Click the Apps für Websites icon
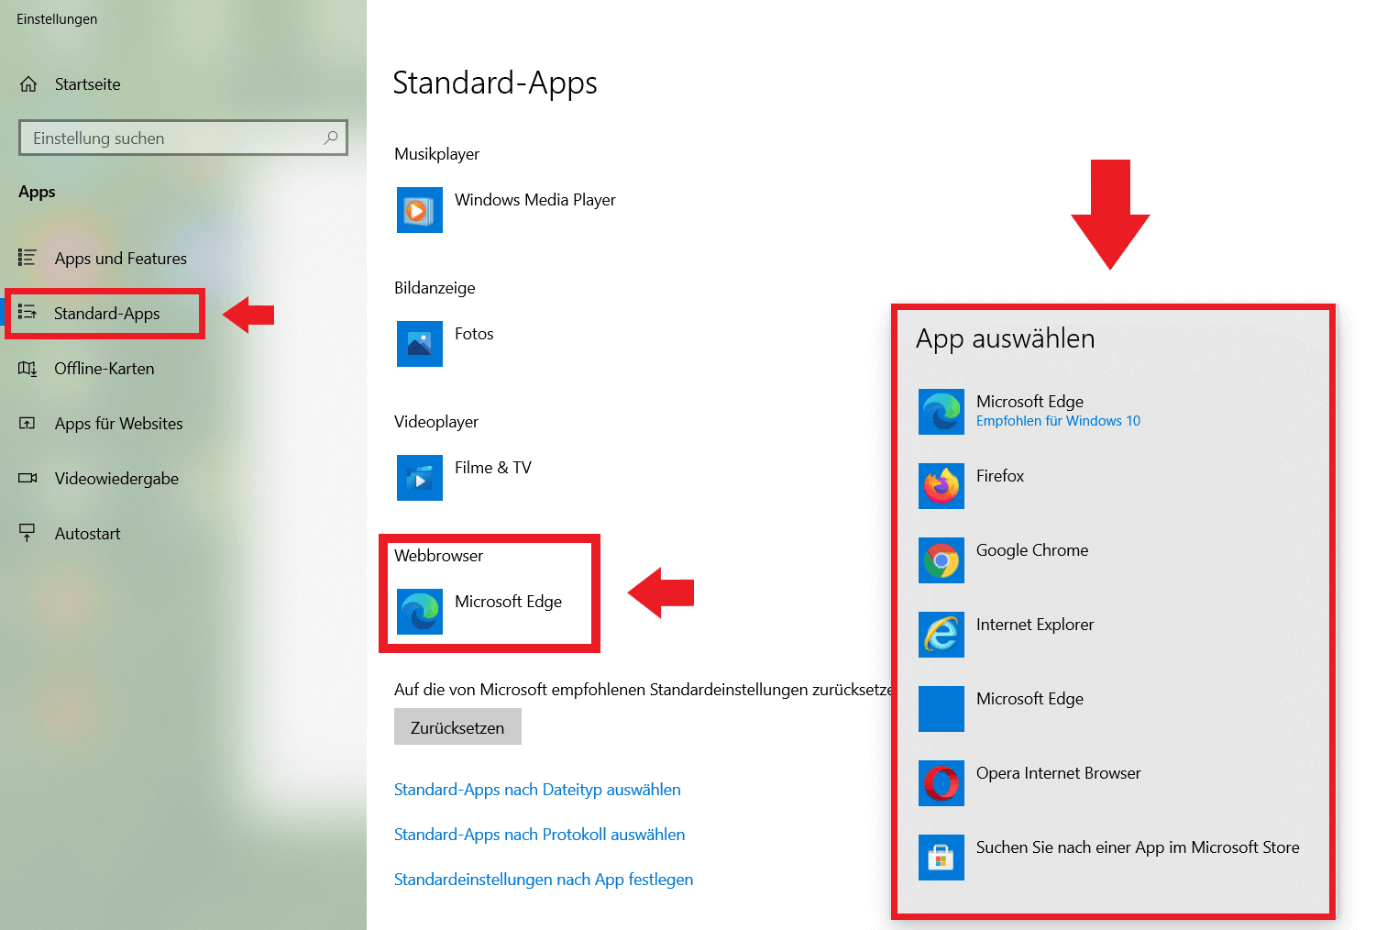 28,423
